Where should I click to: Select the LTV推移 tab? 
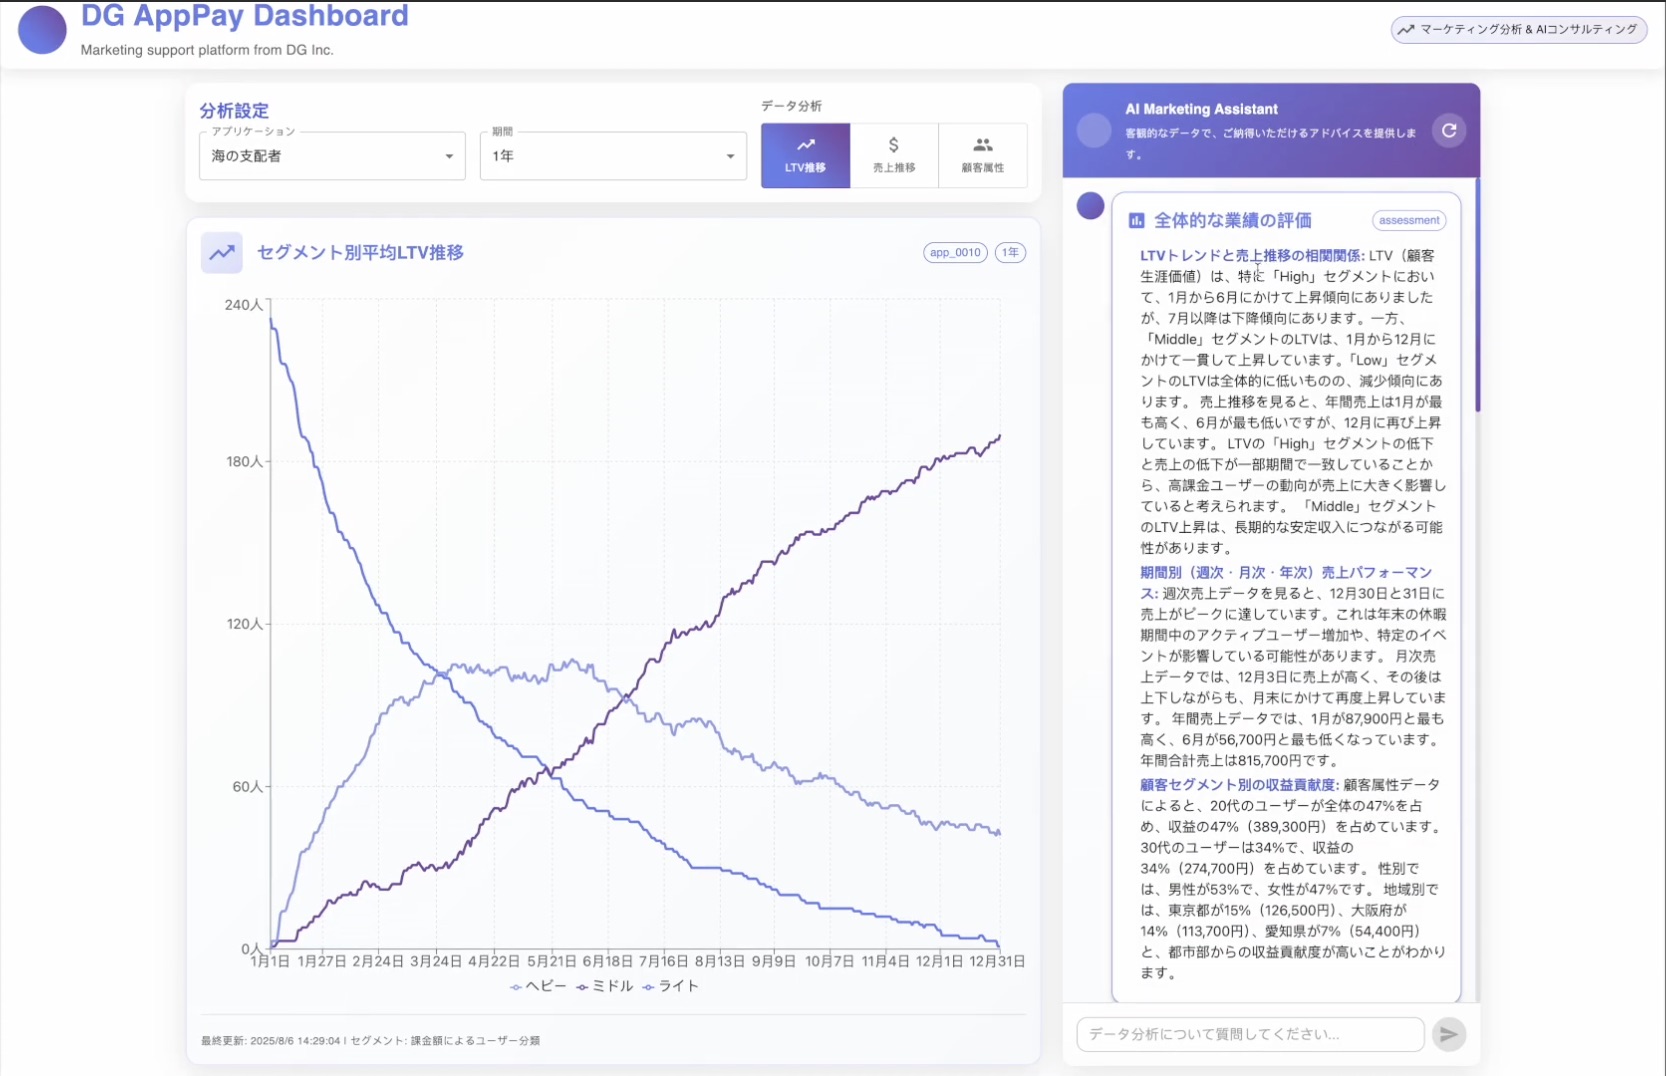805,156
